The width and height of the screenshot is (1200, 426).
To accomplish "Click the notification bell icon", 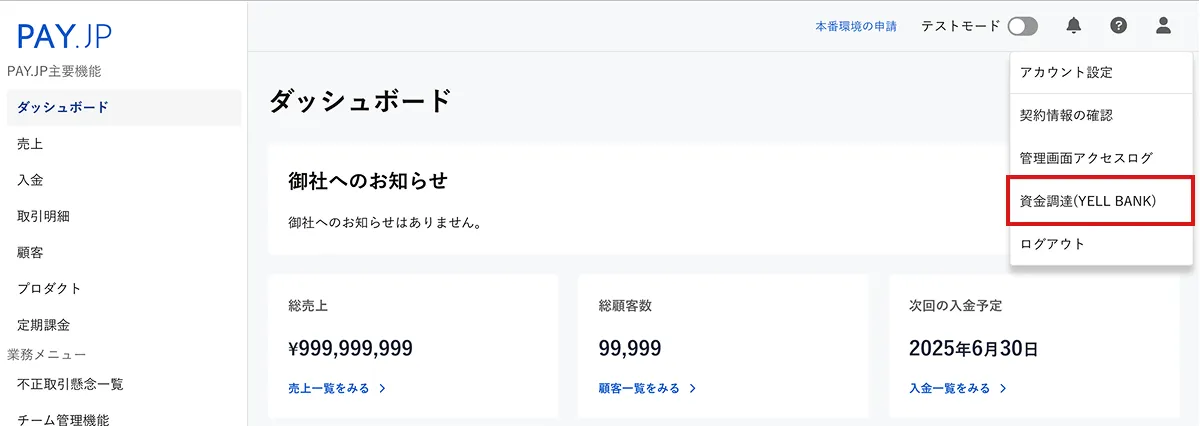I will click(x=1074, y=26).
